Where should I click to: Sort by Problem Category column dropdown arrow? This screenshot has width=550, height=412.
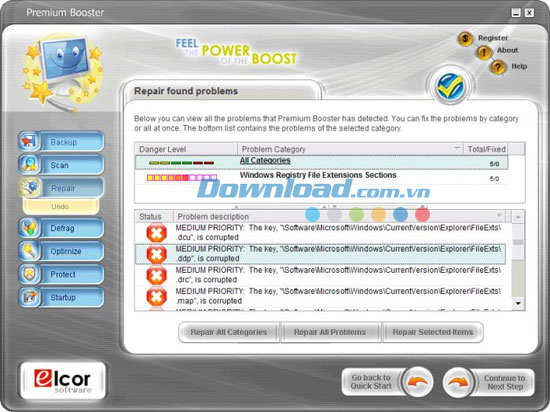tap(457, 148)
